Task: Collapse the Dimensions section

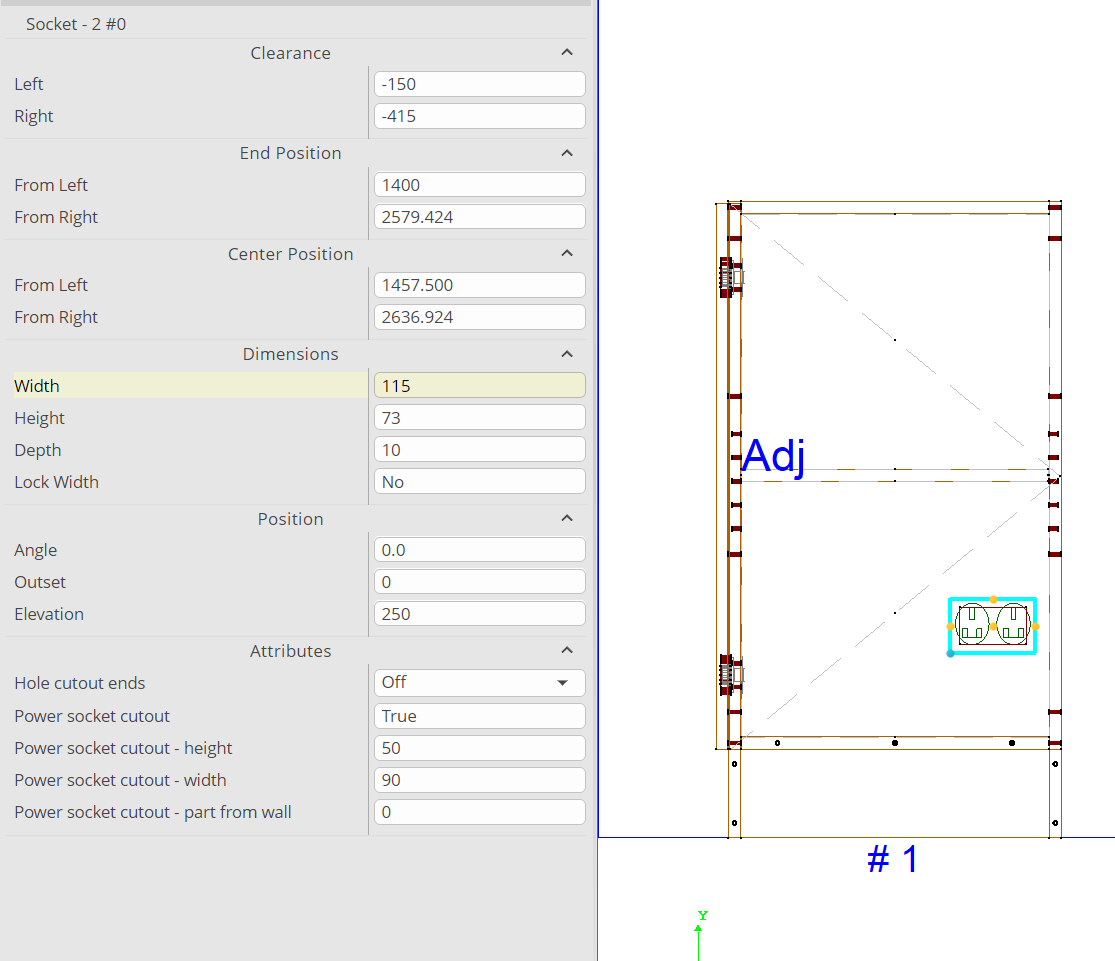Action: (x=566, y=354)
